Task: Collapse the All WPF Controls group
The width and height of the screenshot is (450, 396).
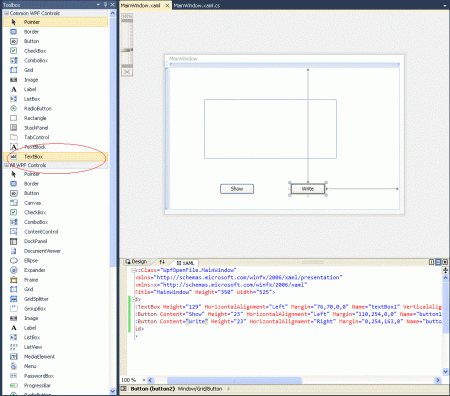Action: tap(6, 165)
